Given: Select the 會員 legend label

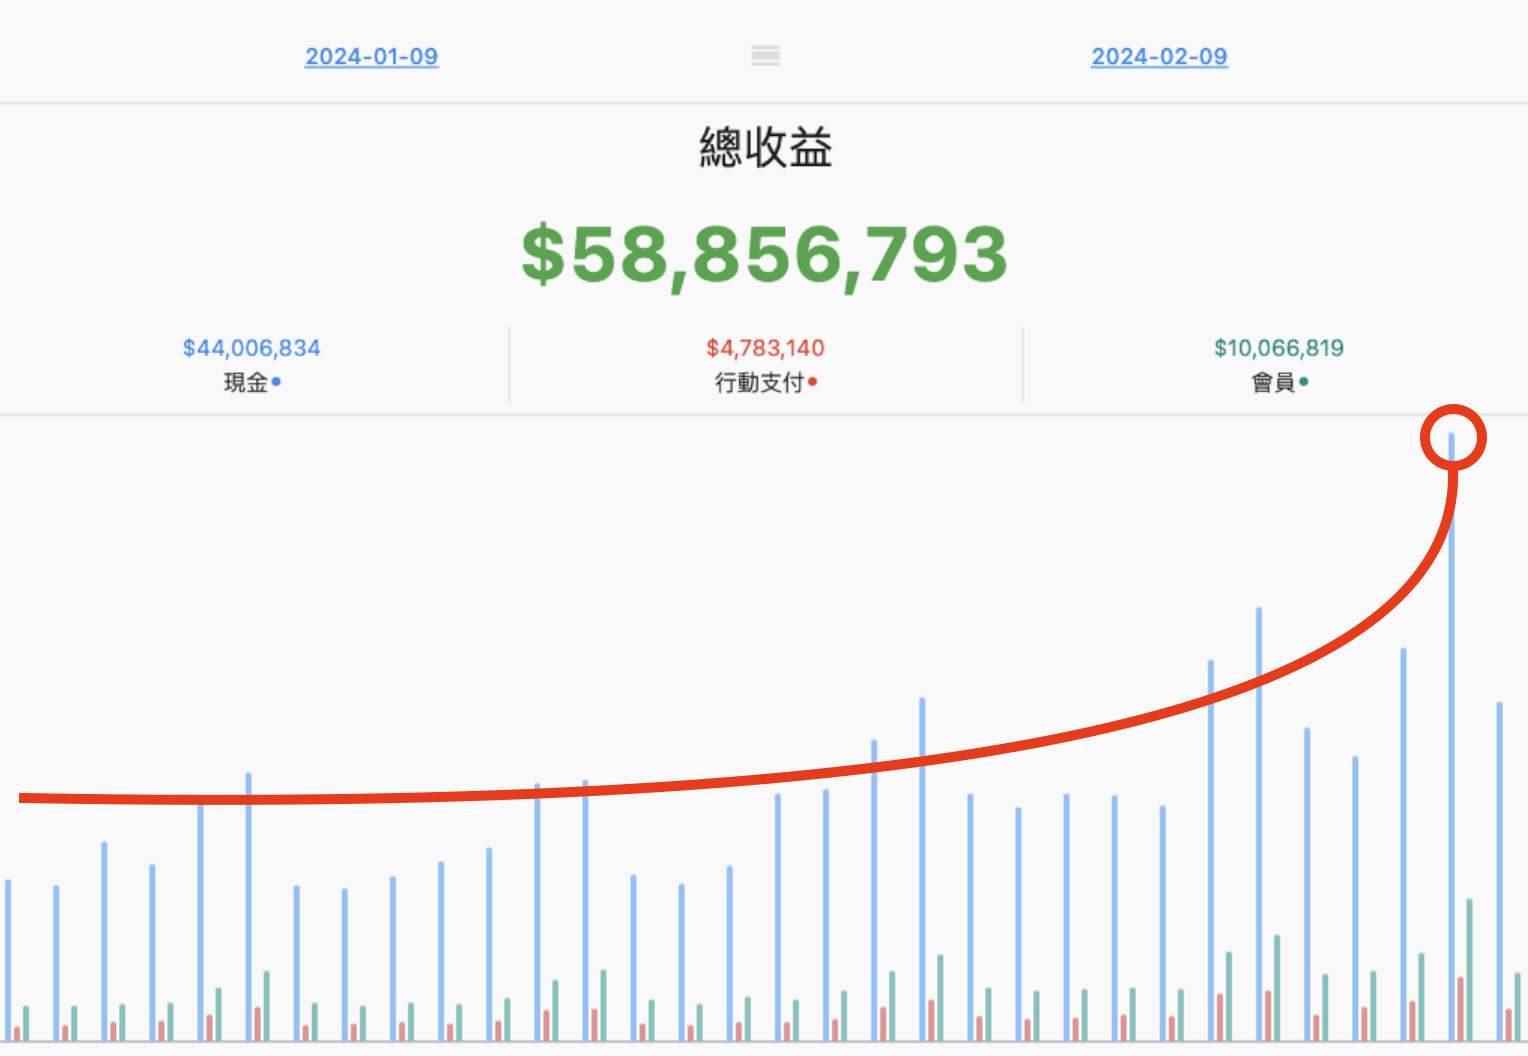Looking at the screenshot, I should [x=1274, y=382].
